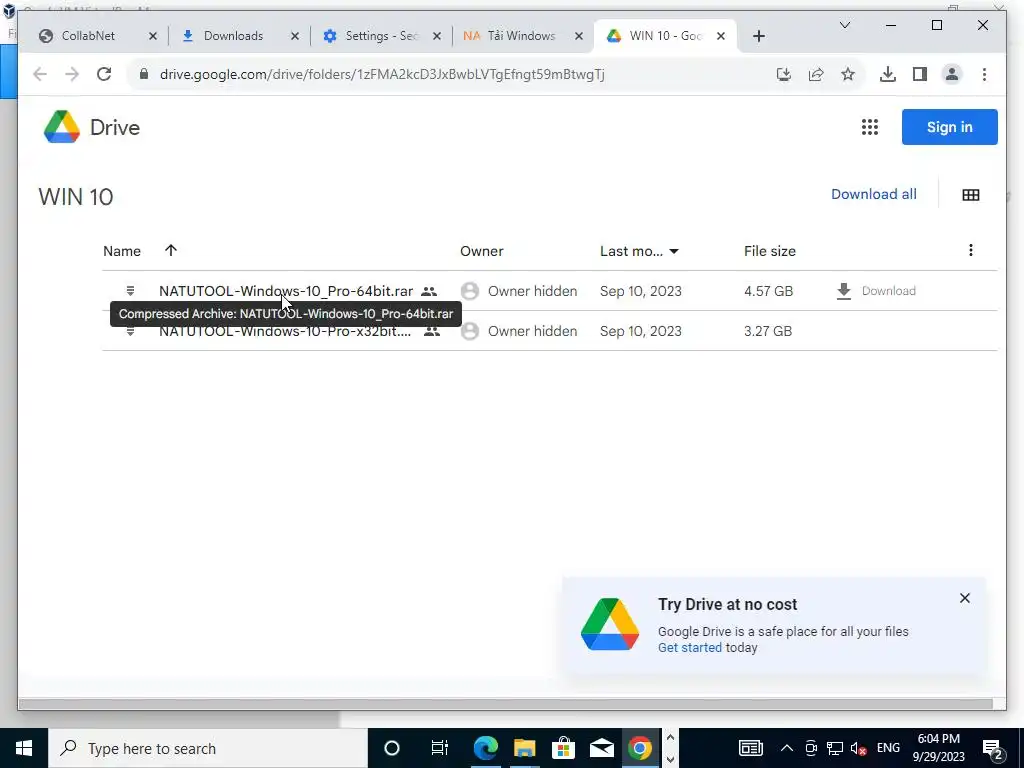Launch Microsoft Edge from taskbar

click(485, 748)
